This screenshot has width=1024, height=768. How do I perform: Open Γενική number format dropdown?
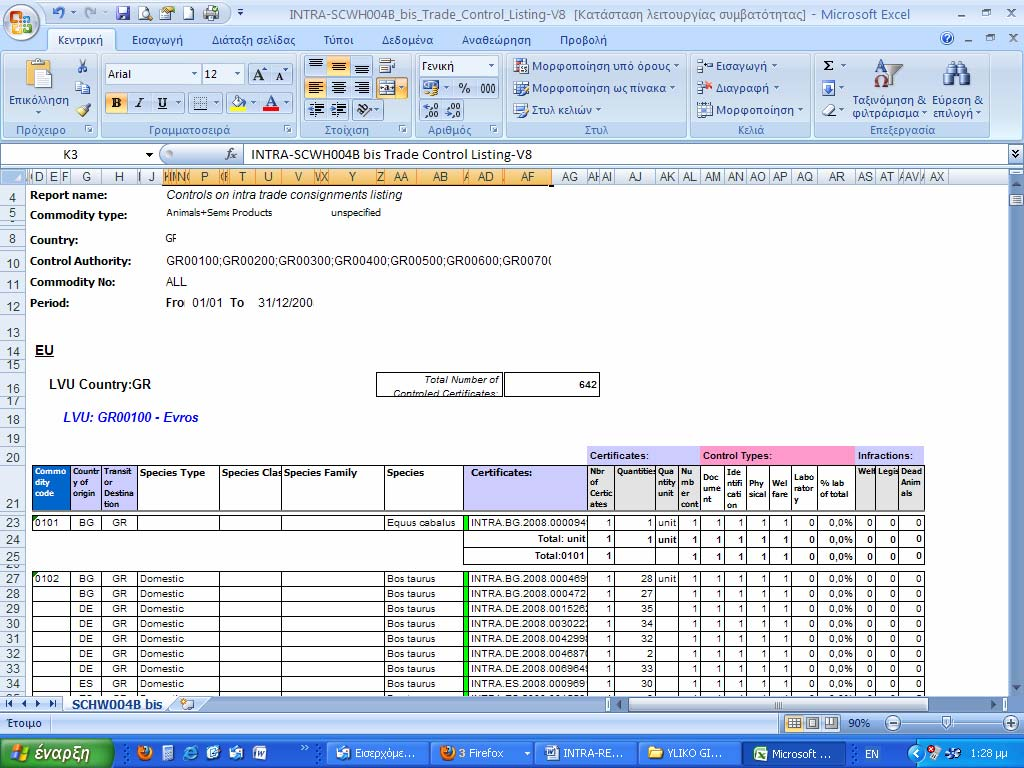(491, 66)
